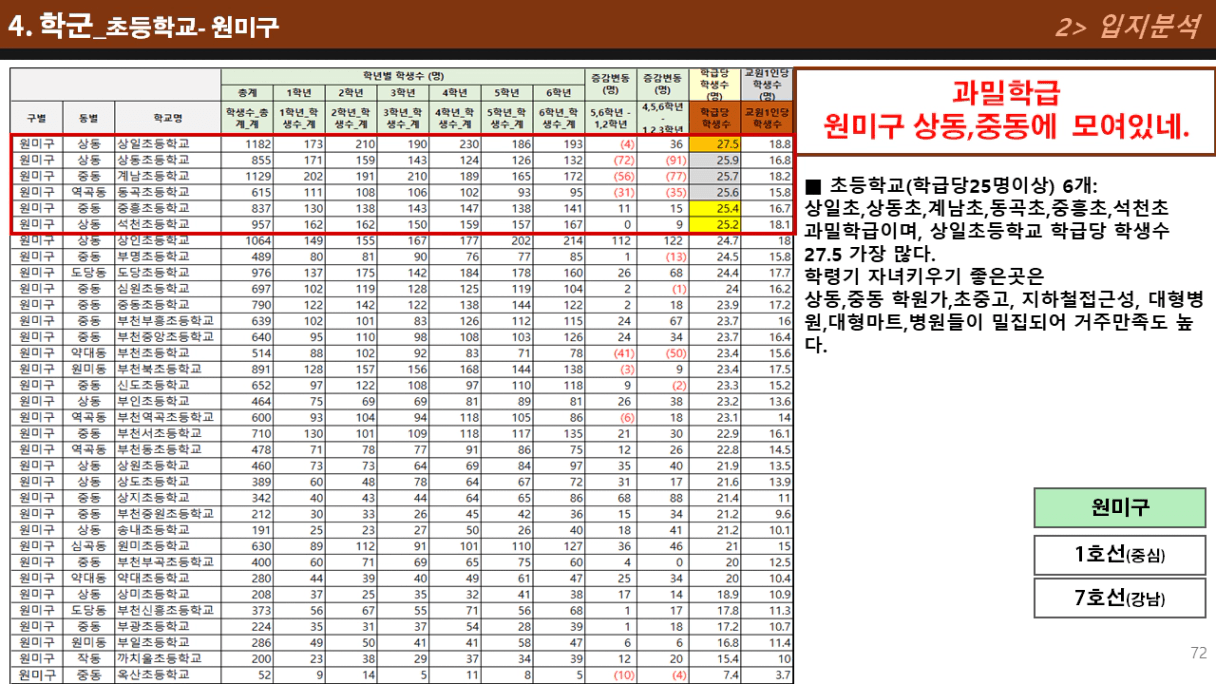Select the 1호선(중심) button
The height and width of the screenshot is (684, 1216).
click(x=1119, y=555)
